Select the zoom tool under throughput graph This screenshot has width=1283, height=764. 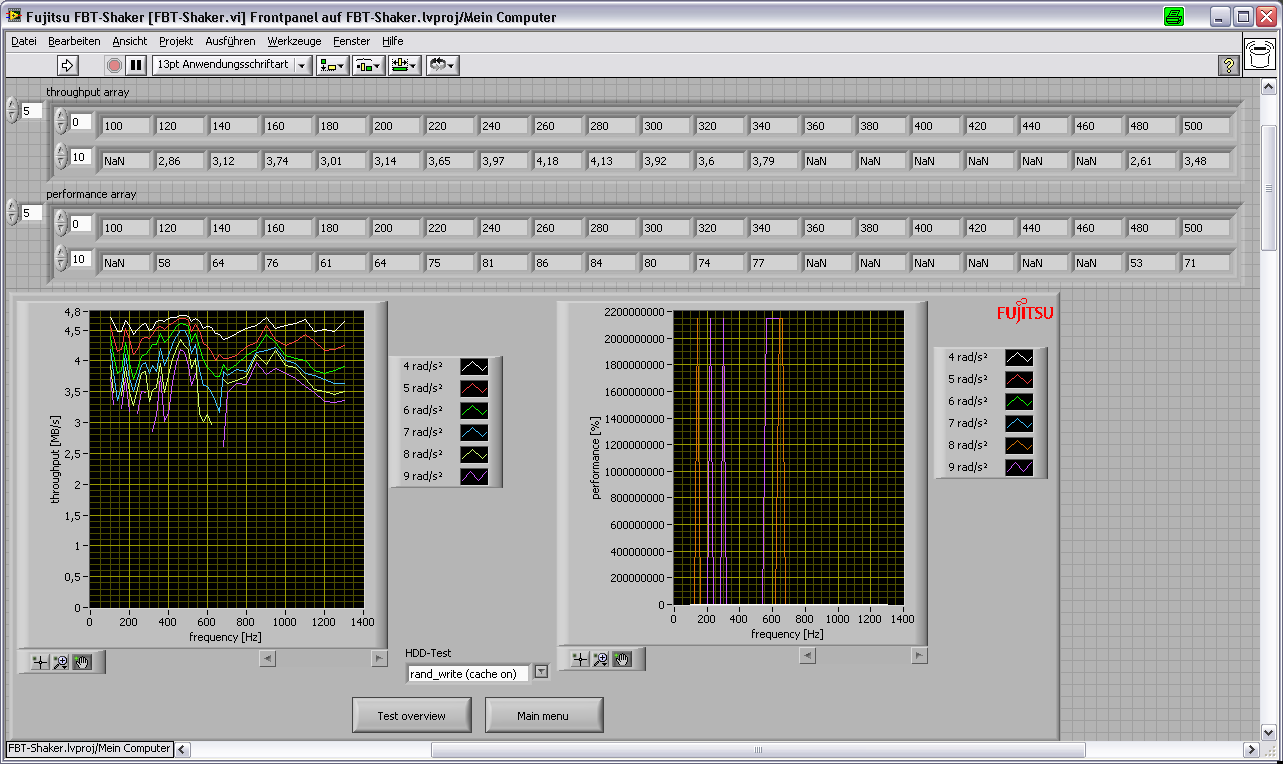click(61, 662)
